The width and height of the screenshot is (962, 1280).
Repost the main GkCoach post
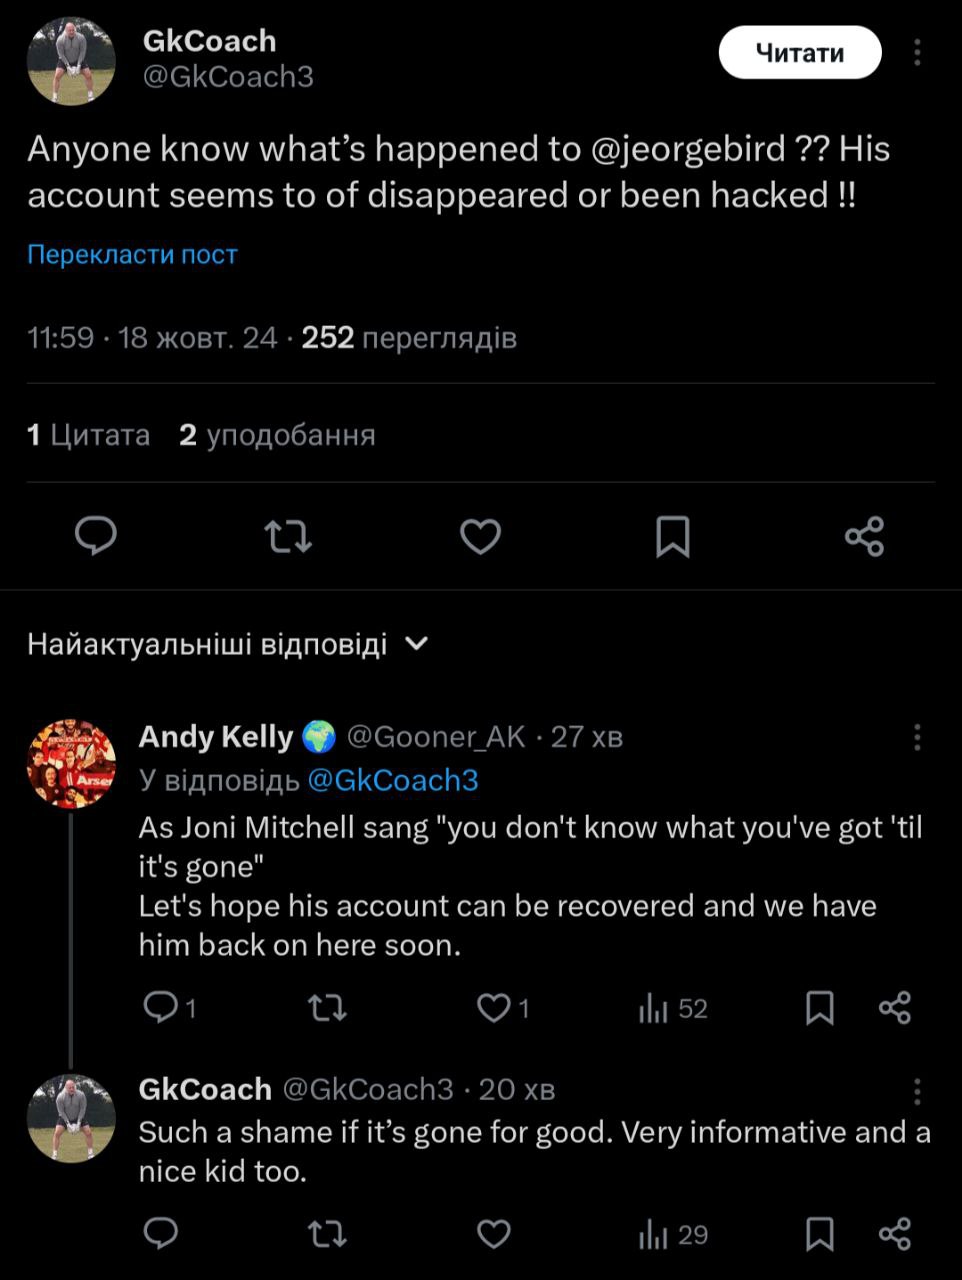(x=289, y=537)
